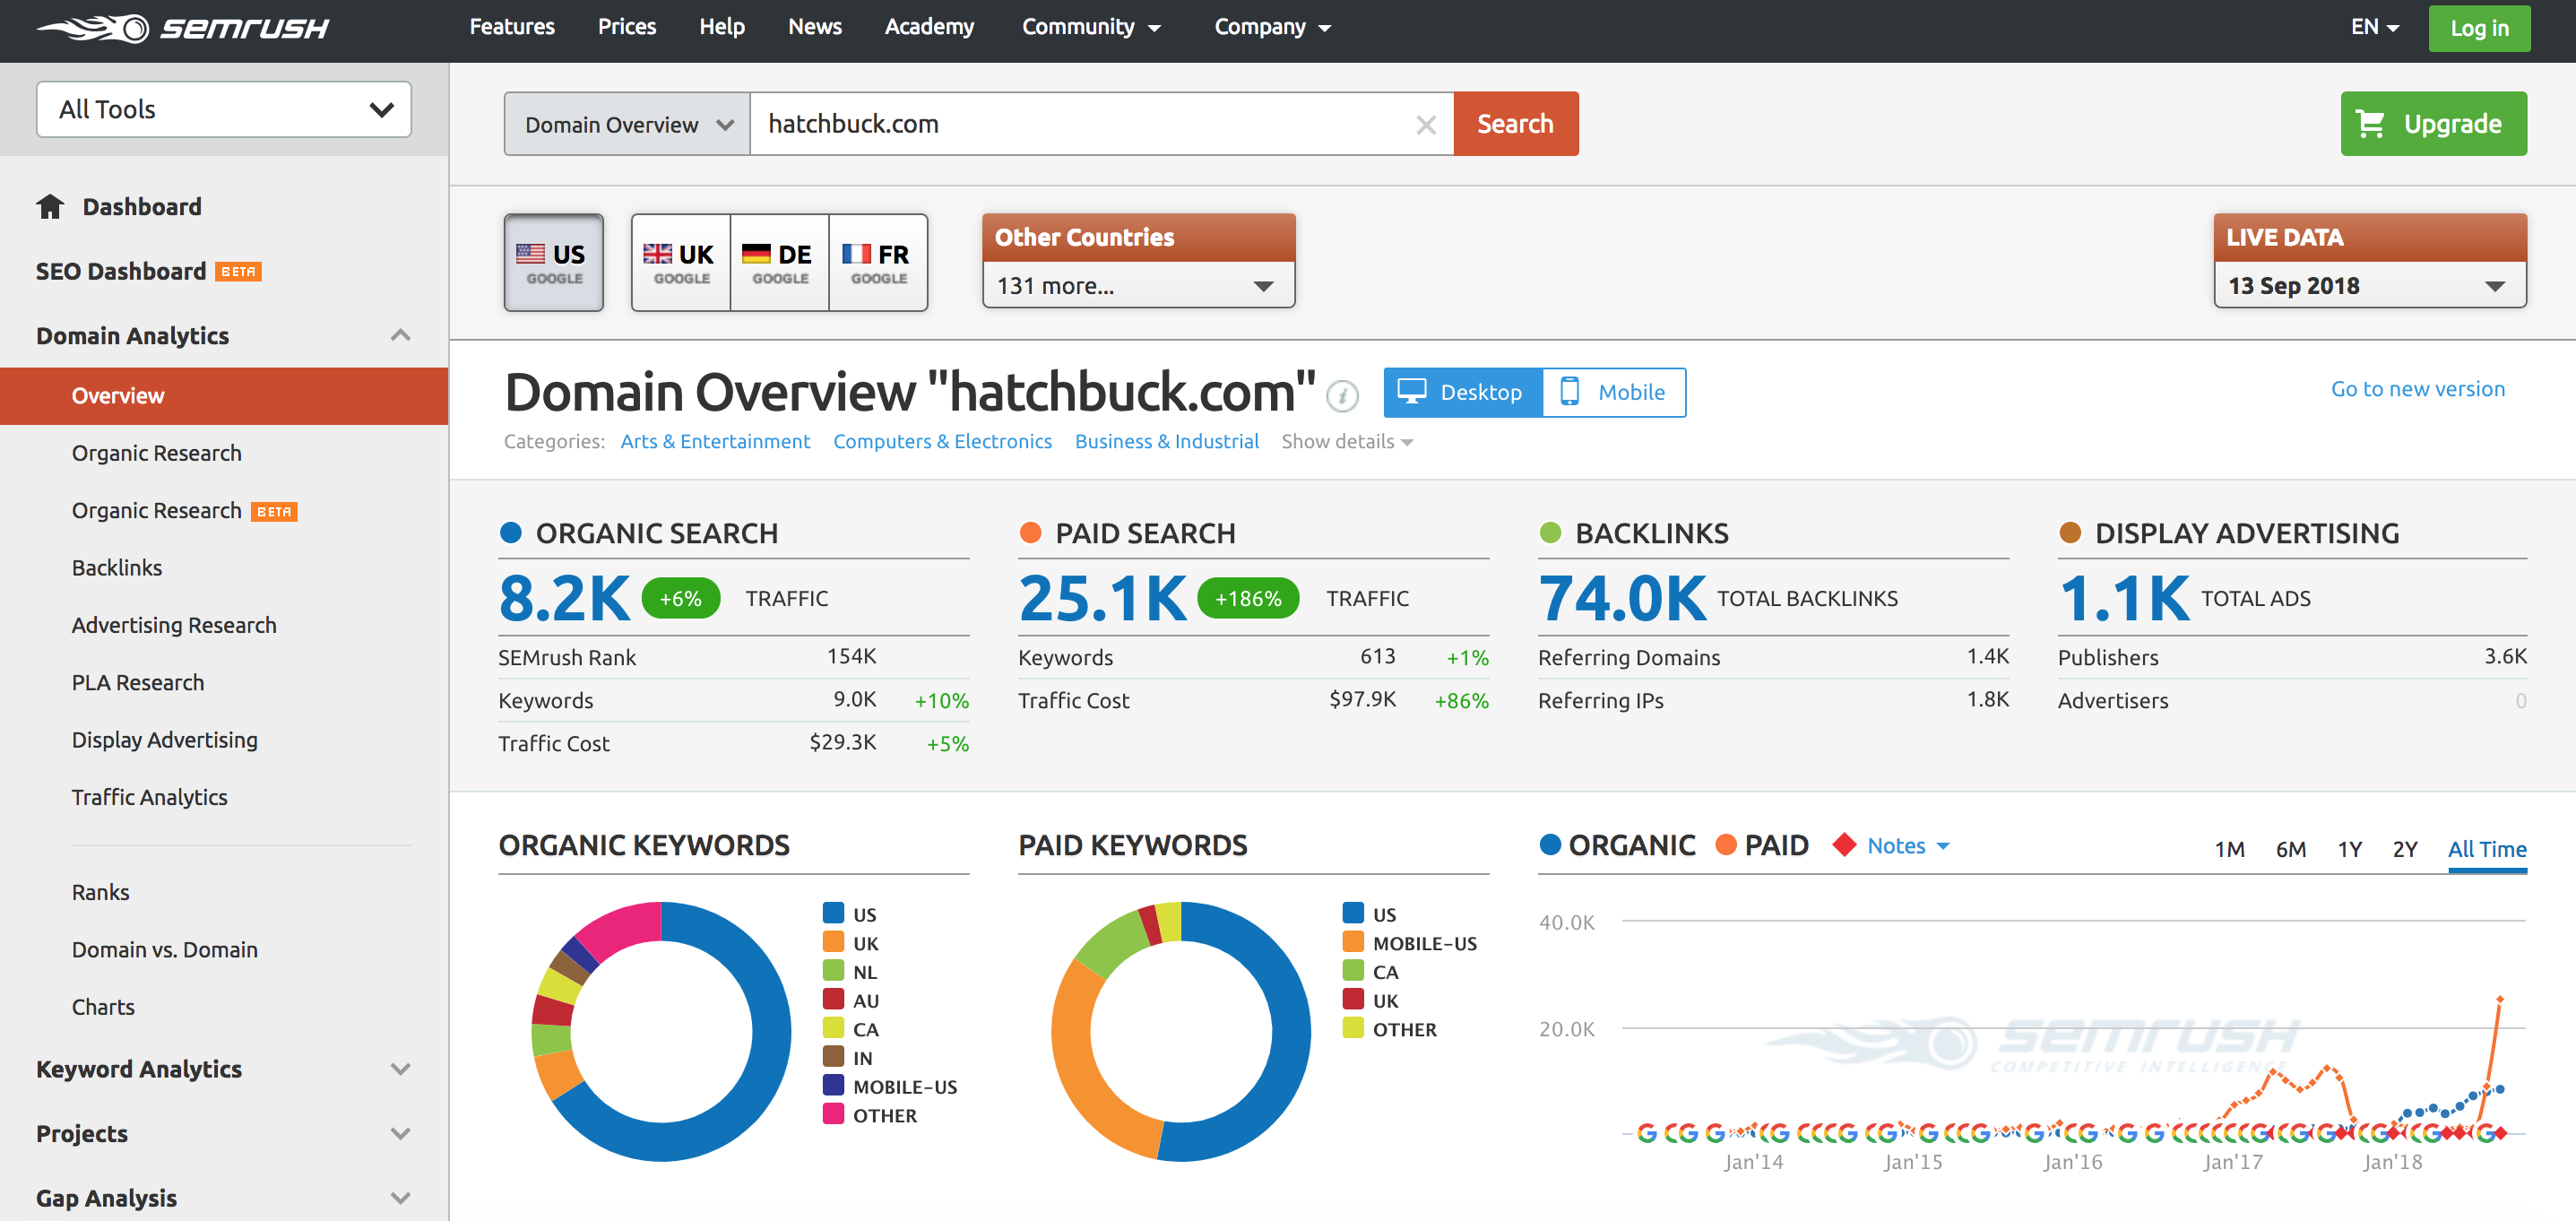
Task: Open Domain vs. Domain in the sidebar
Action: (165, 950)
